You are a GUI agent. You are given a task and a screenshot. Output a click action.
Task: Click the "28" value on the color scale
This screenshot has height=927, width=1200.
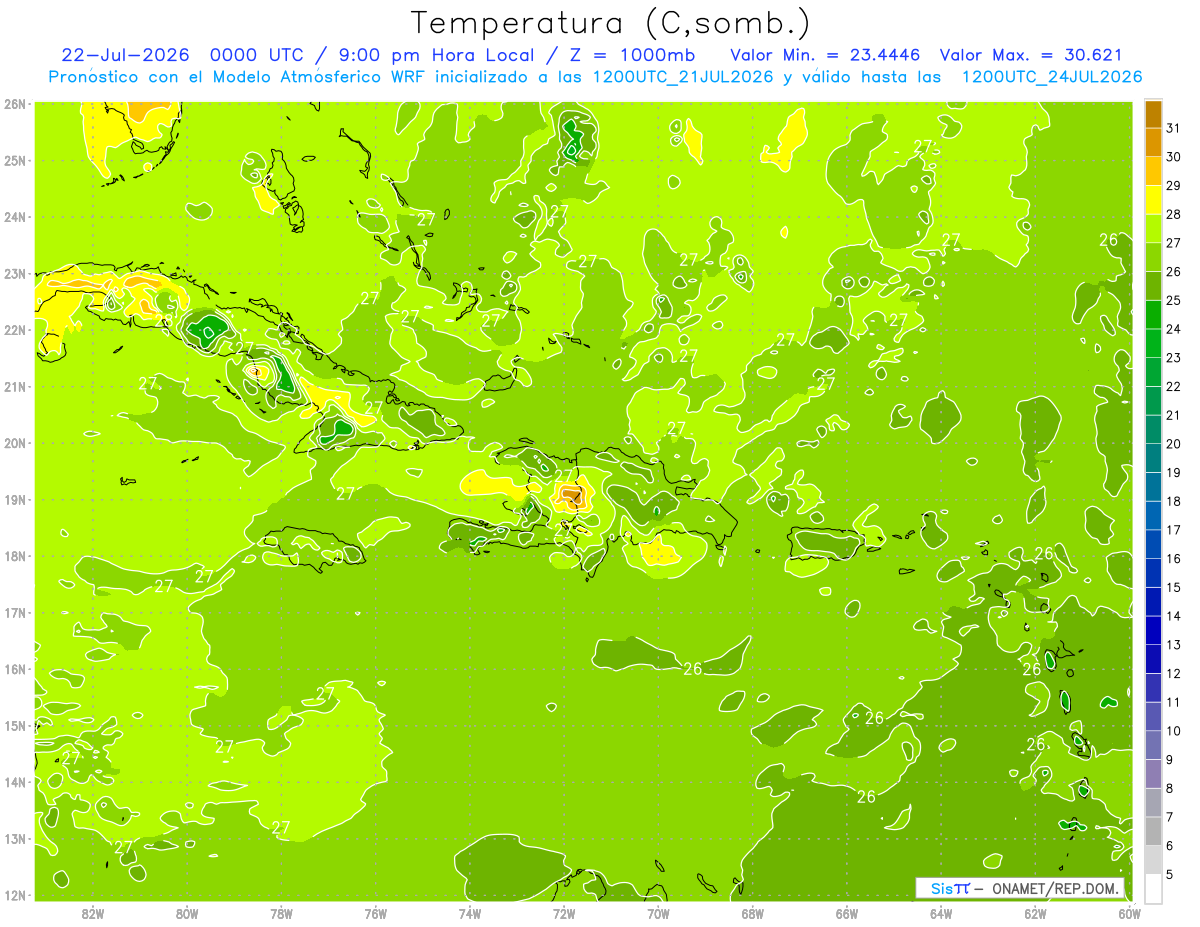tap(1174, 214)
